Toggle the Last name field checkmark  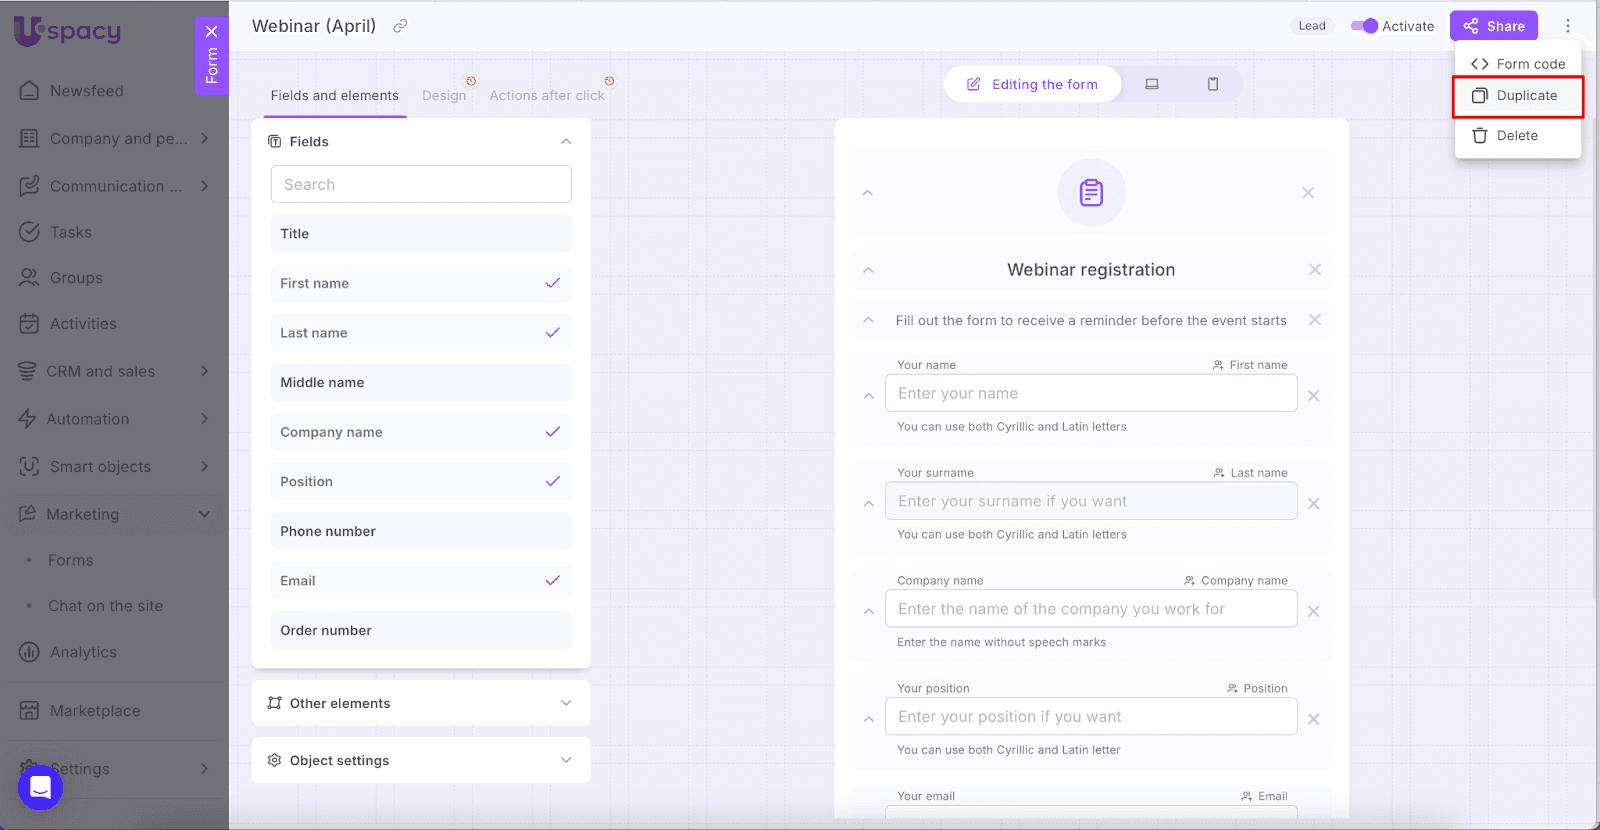pyautogui.click(x=552, y=333)
